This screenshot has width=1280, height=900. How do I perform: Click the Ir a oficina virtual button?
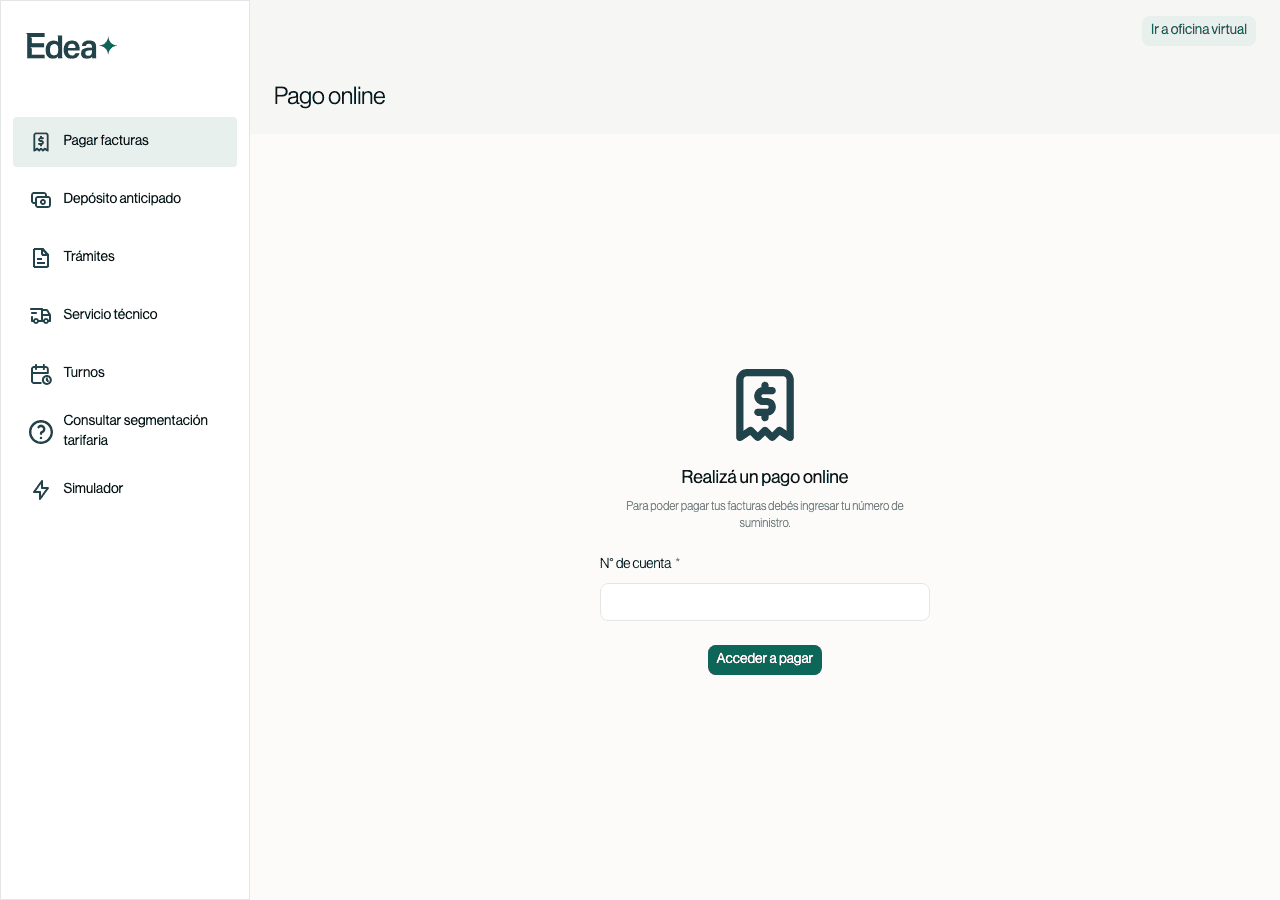tap(1199, 30)
